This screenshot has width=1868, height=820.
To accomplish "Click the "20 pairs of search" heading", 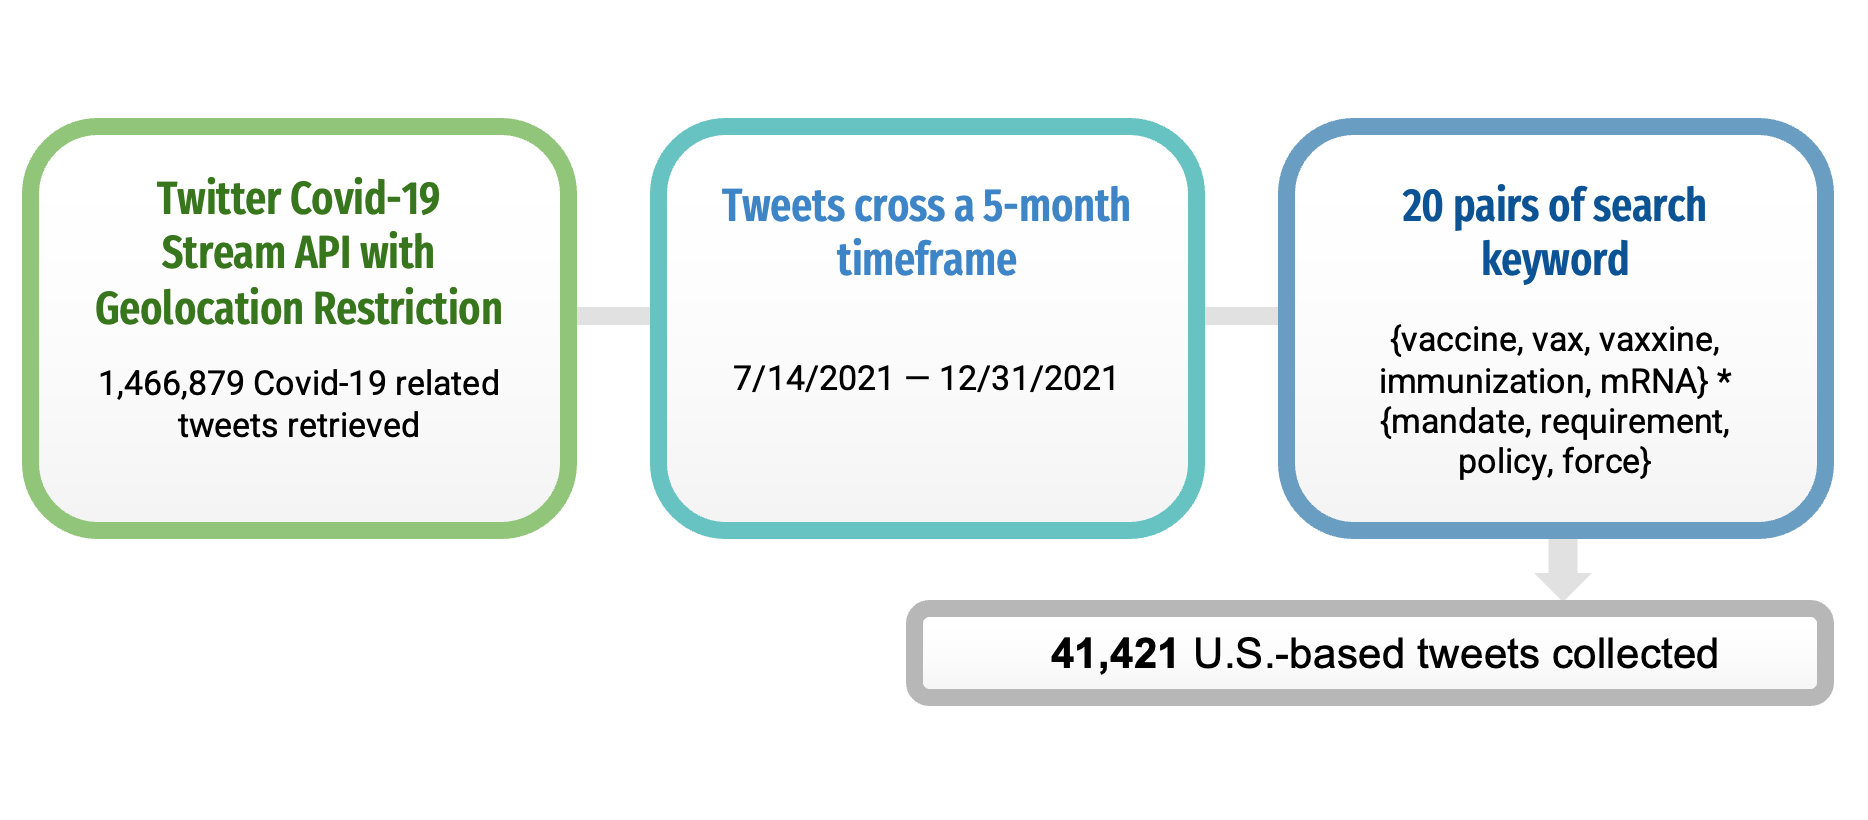I will point(1554,206).
